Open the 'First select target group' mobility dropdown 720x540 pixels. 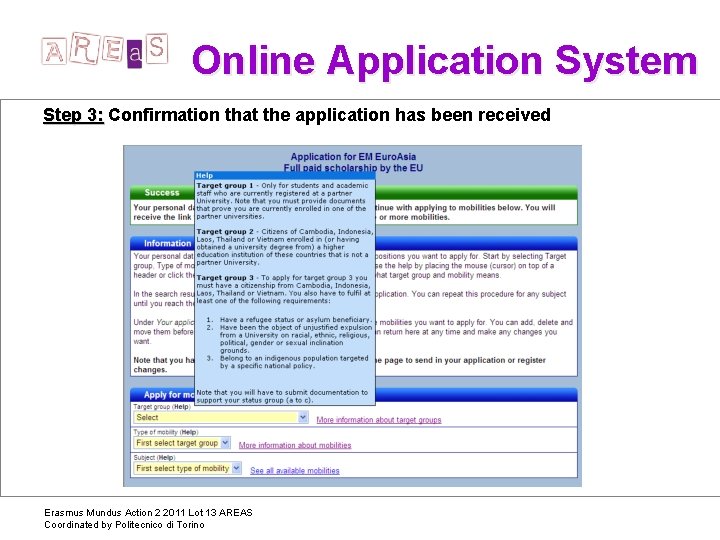click(182, 443)
